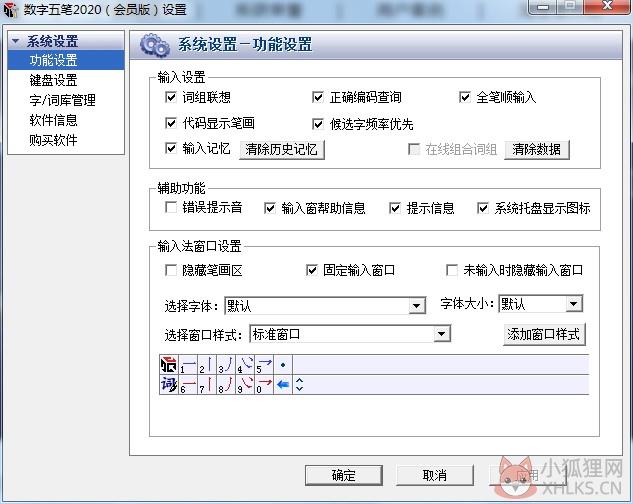The height and width of the screenshot is (504, 633).
Task: Click stroke key 2 vertical stroke
Action: [207, 365]
